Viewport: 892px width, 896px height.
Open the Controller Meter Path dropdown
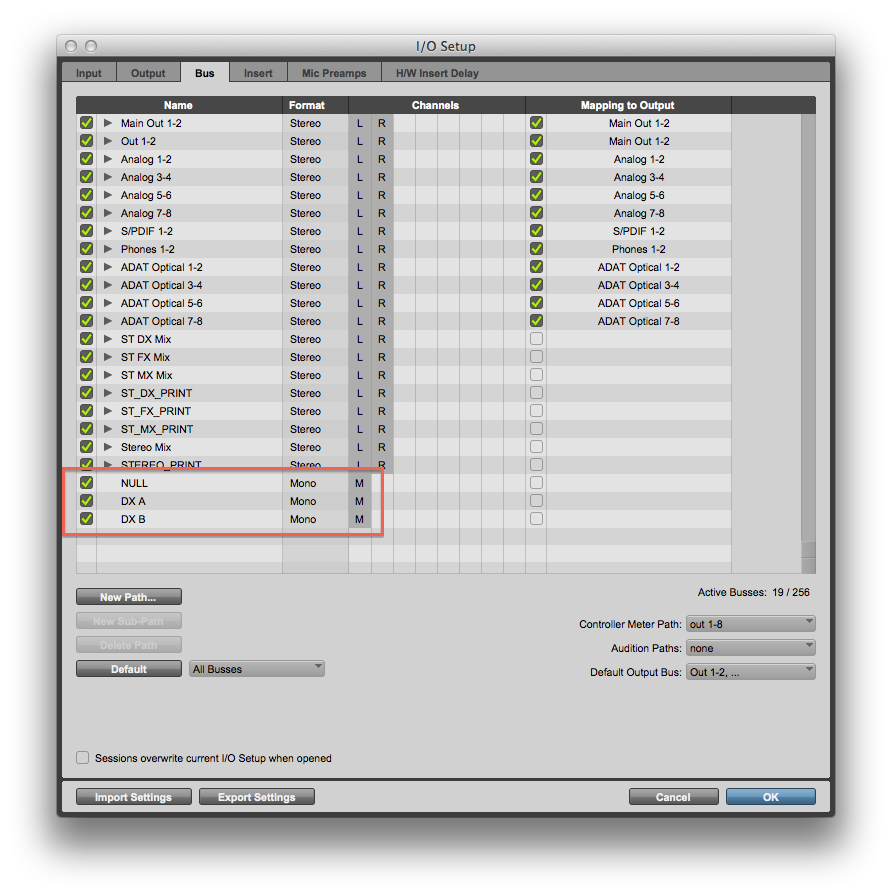(x=750, y=624)
